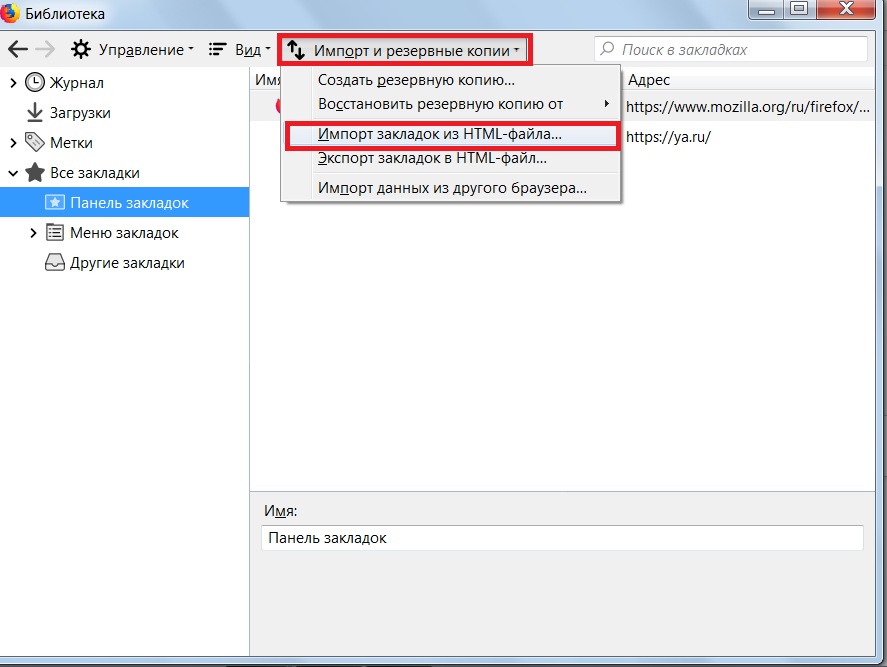Choose Создать резервную копию…
The image size is (887, 667).
[451, 80]
